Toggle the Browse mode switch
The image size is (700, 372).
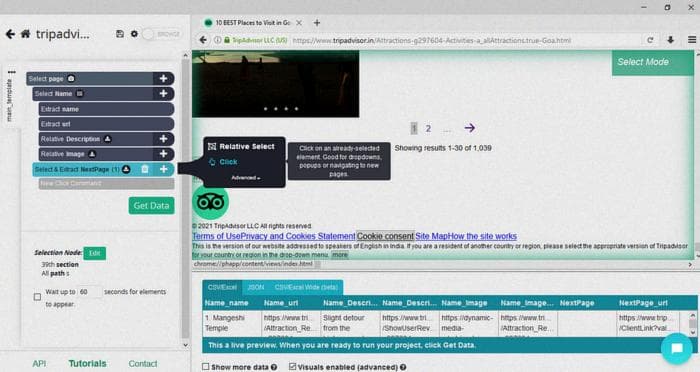161,34
